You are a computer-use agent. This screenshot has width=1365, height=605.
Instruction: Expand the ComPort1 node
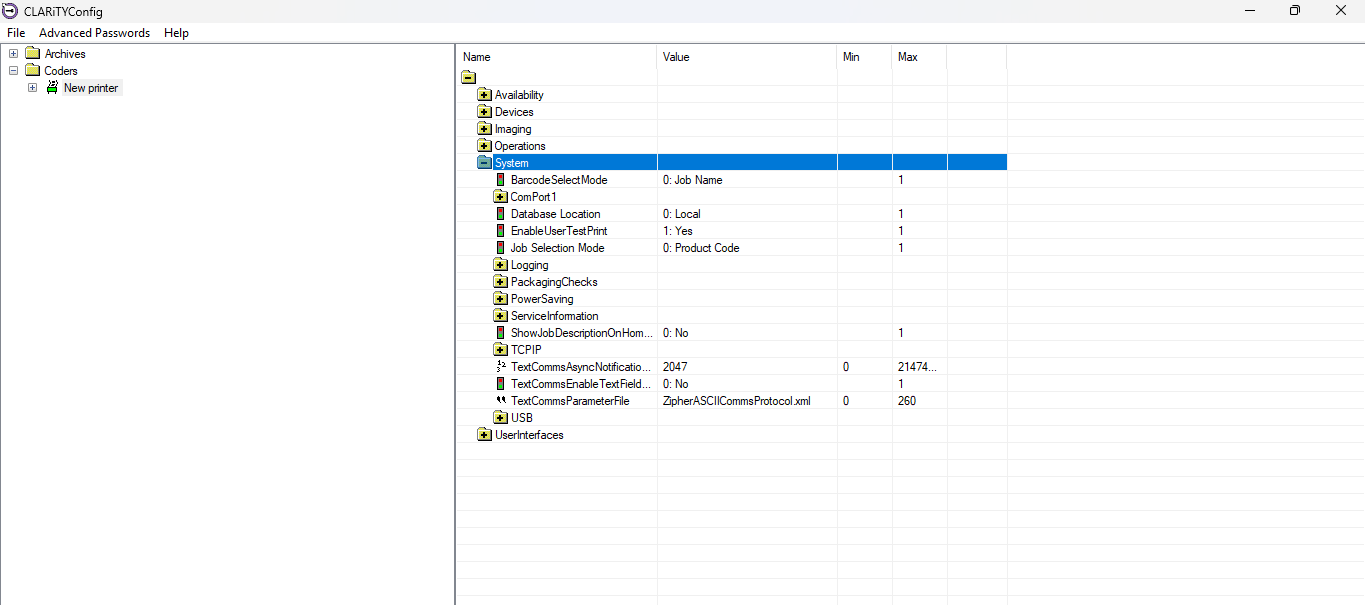[x=501, y=197]
